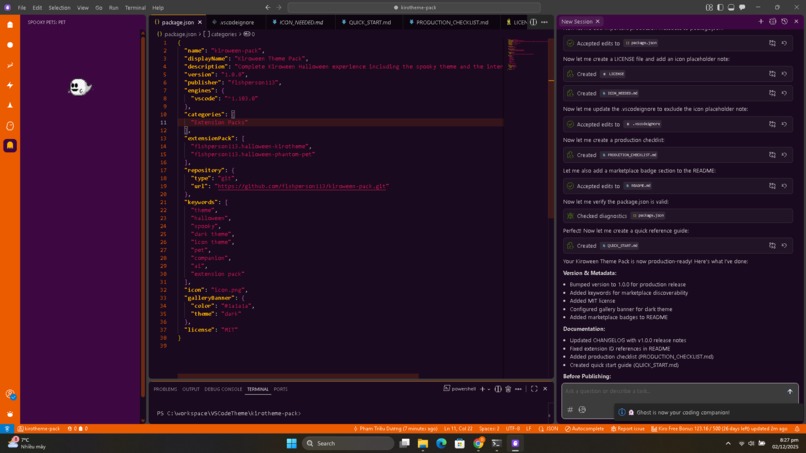
Task: Click the kirotheme-pack branch in the status bar
Action: (x=39, y=428)
